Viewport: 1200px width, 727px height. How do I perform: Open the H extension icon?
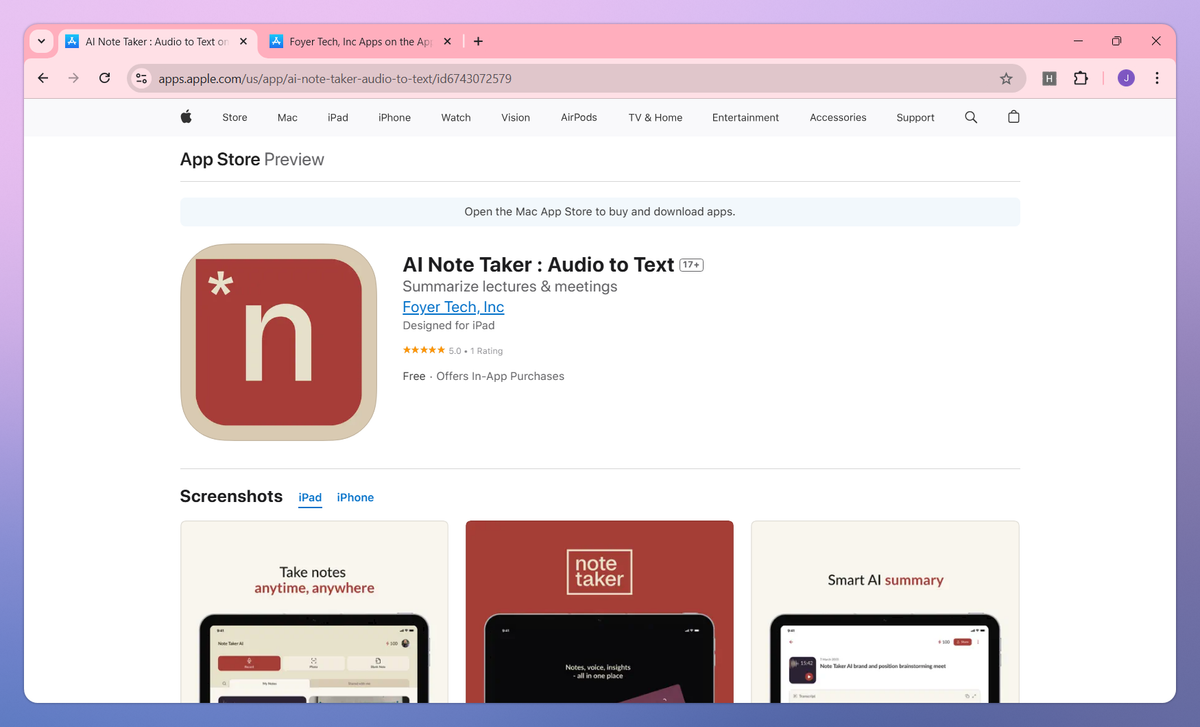point(1049,78)
